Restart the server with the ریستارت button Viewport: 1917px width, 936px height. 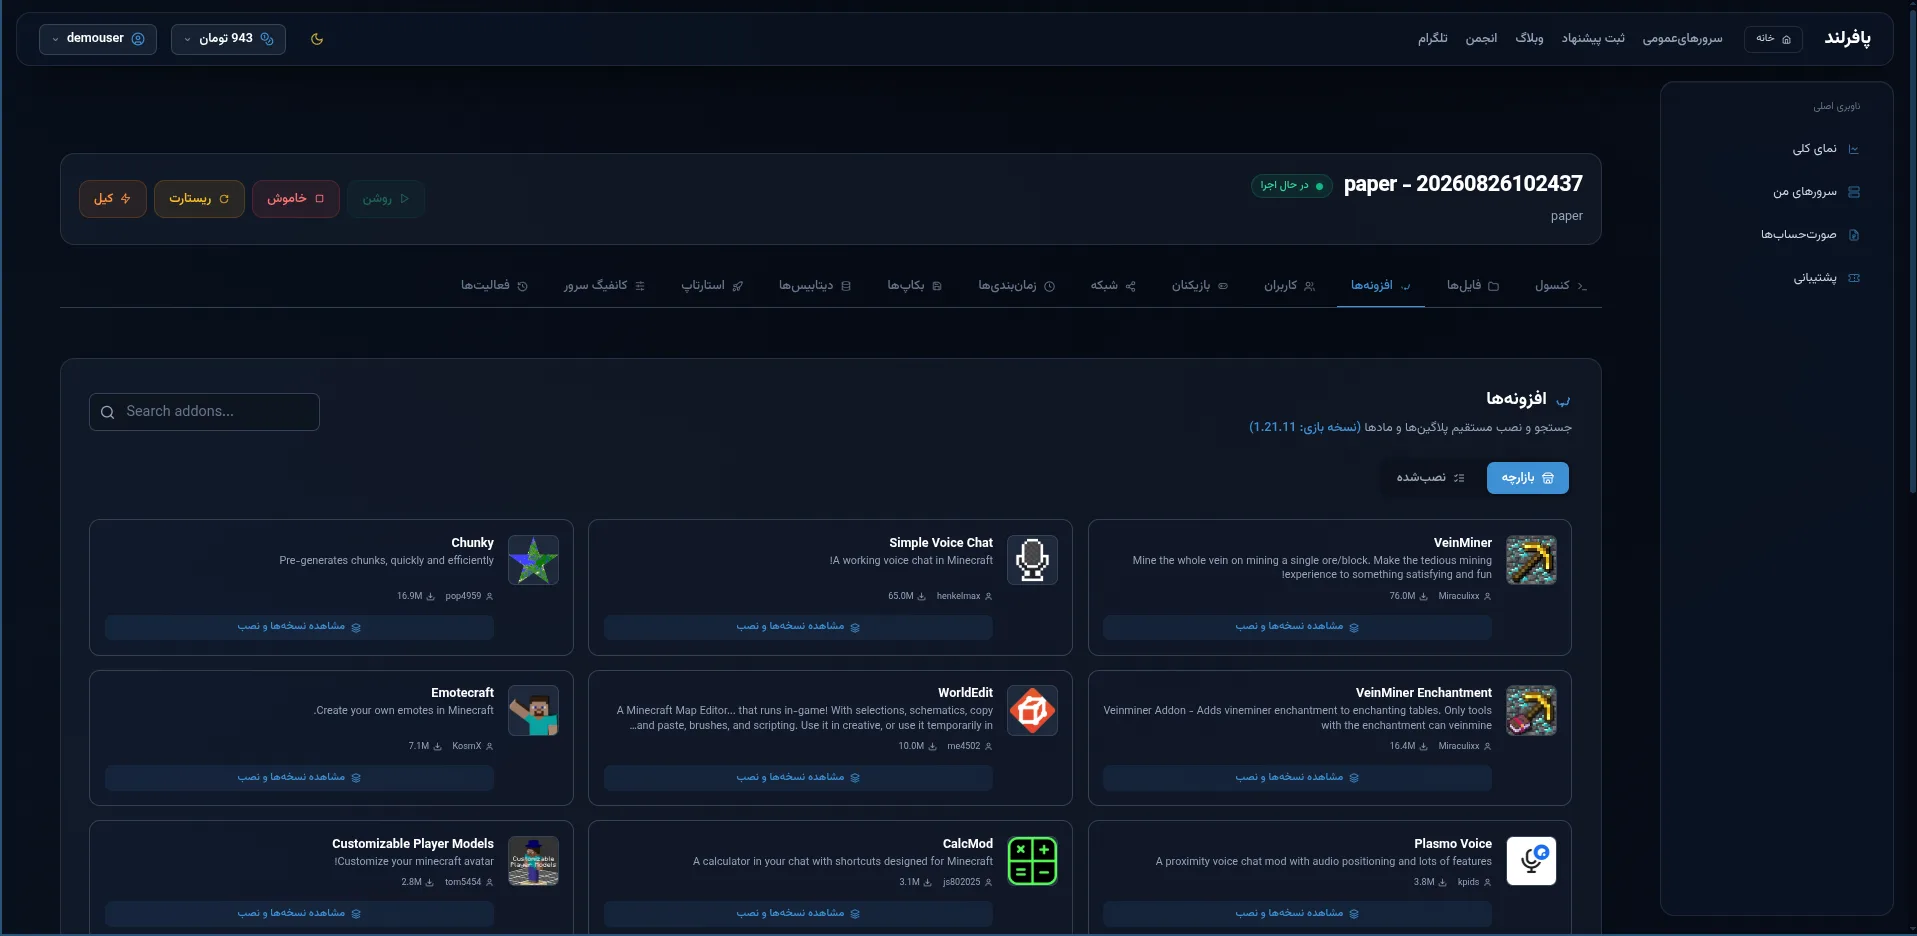click(199, 199)
